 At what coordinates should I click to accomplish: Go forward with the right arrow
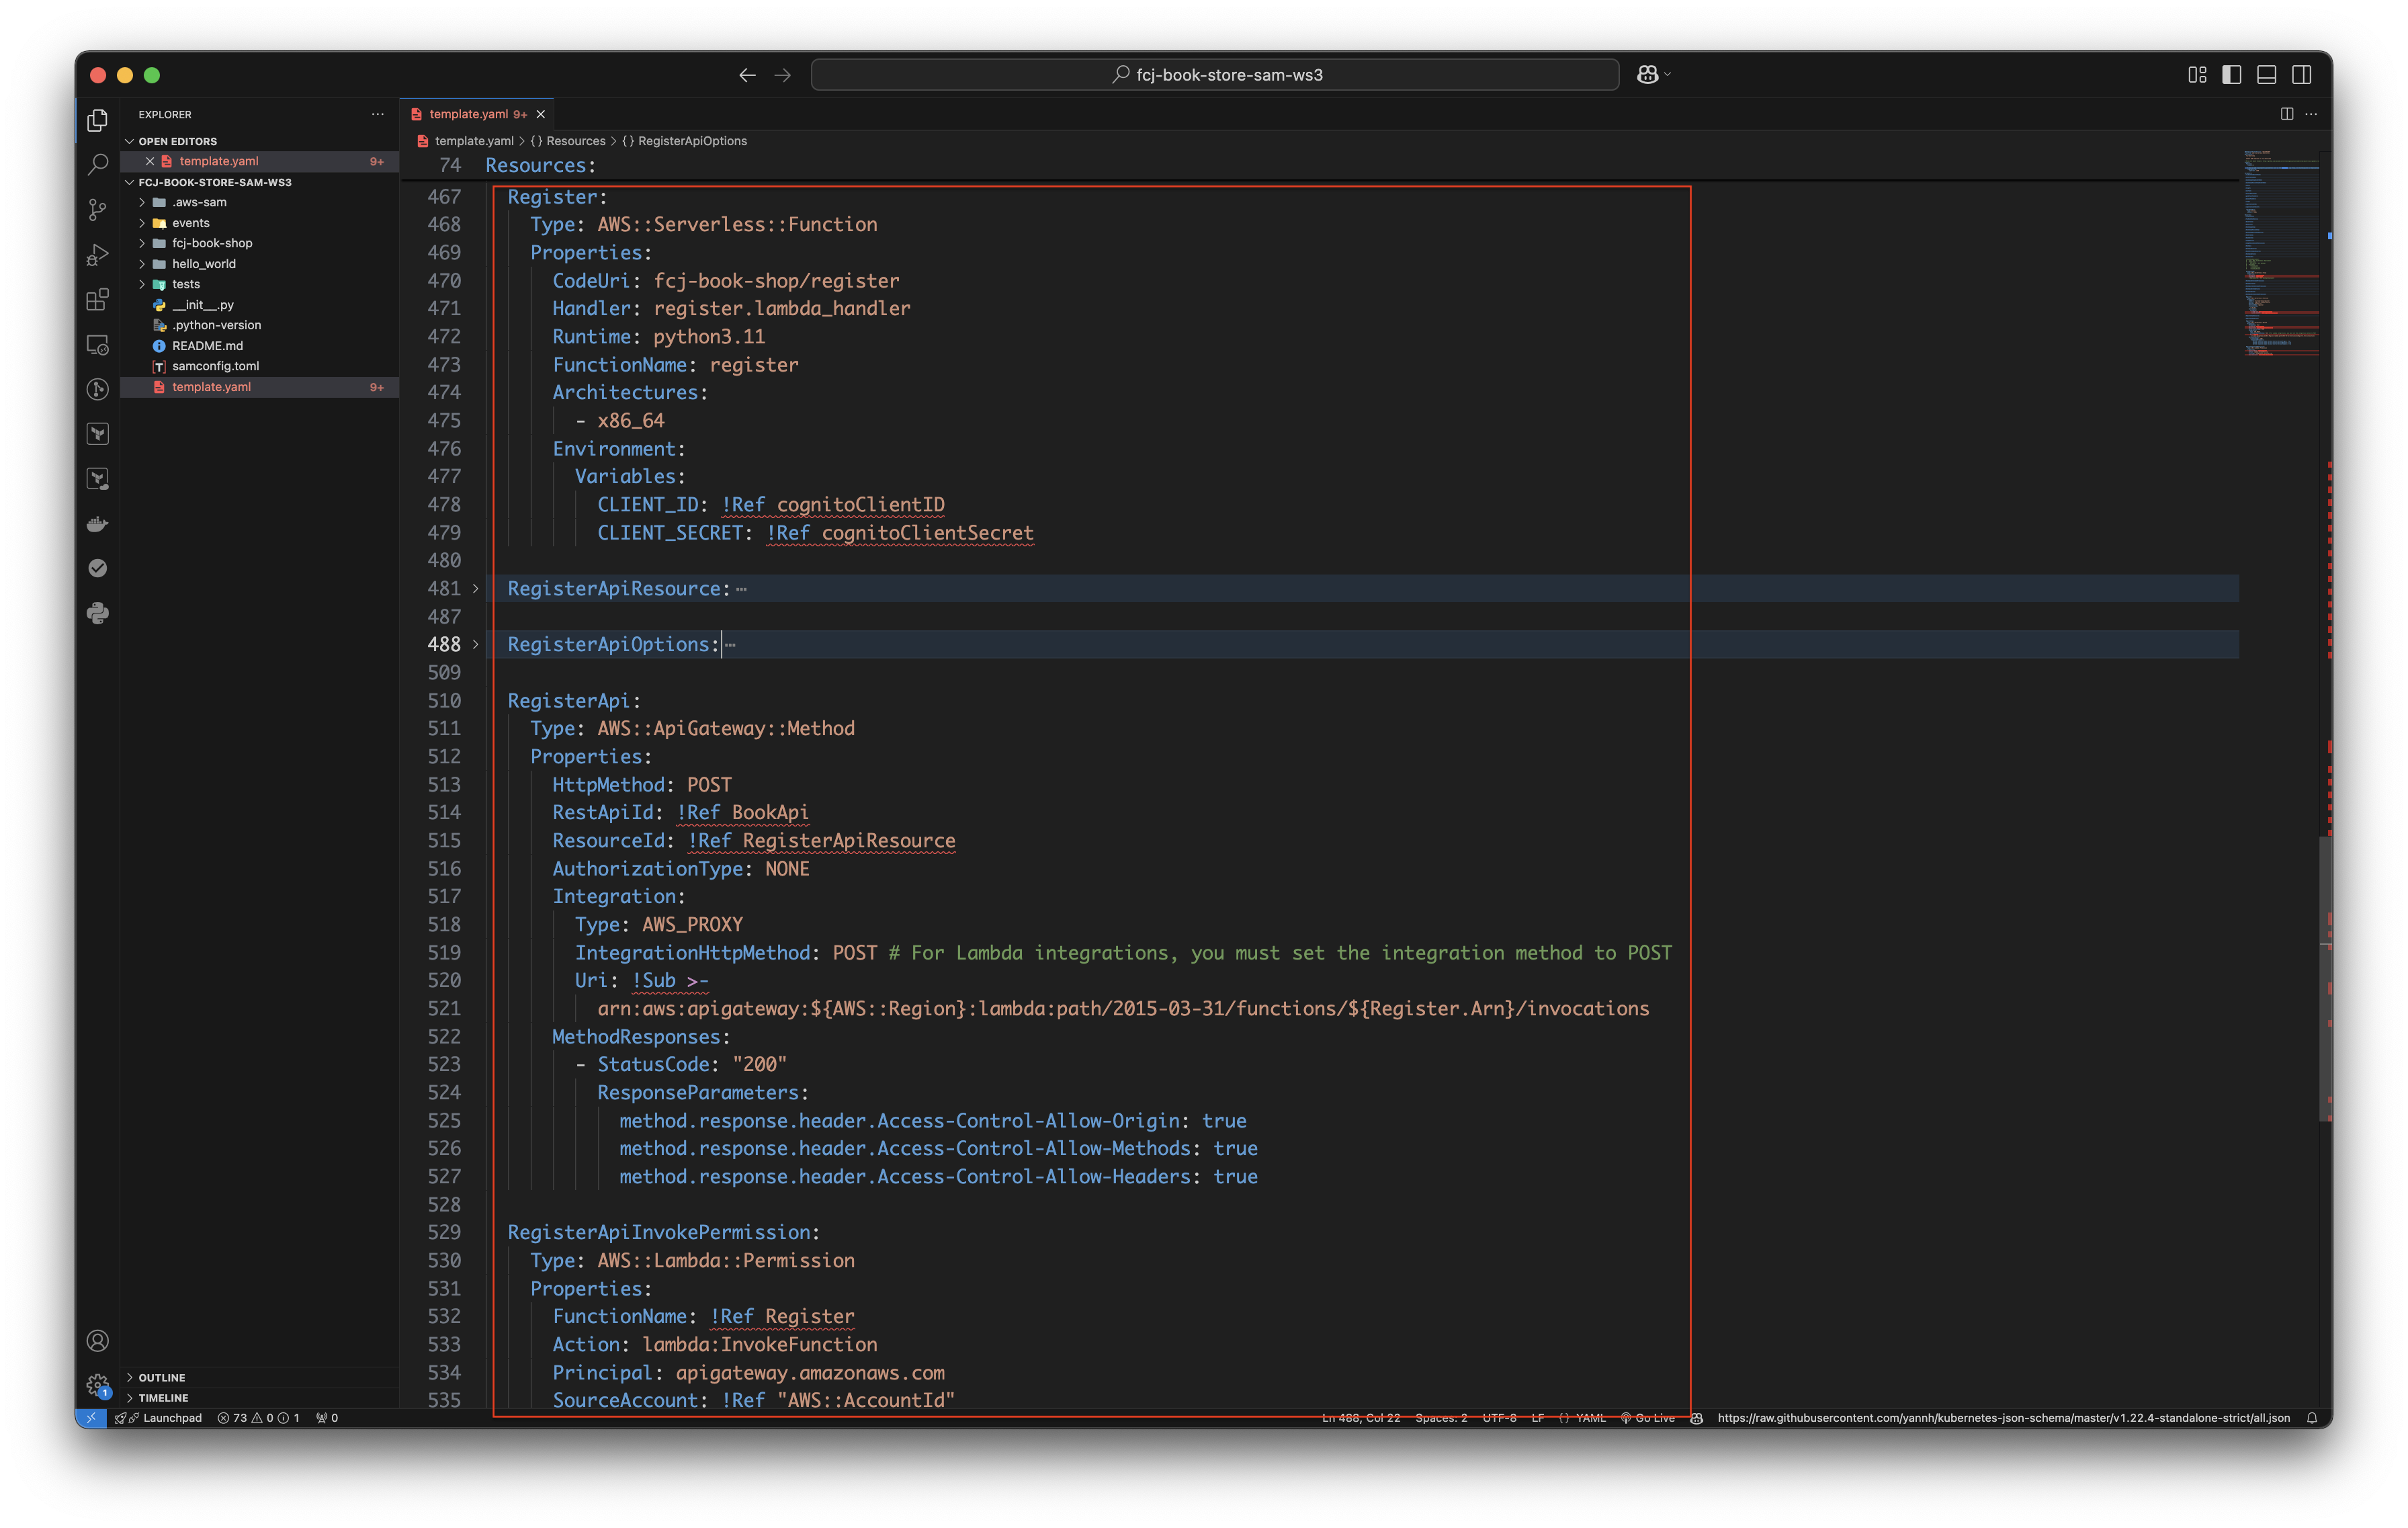(x=783, y=75)
